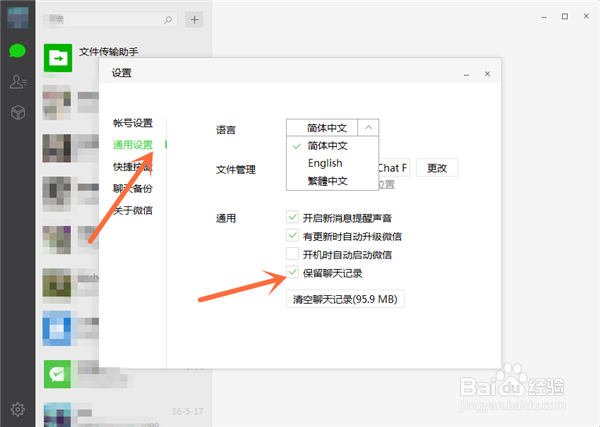Image resolution: width=600 pixels, height=427 pixels.
Task: Click the plus button to start a chat
Action: coord(194,20)
